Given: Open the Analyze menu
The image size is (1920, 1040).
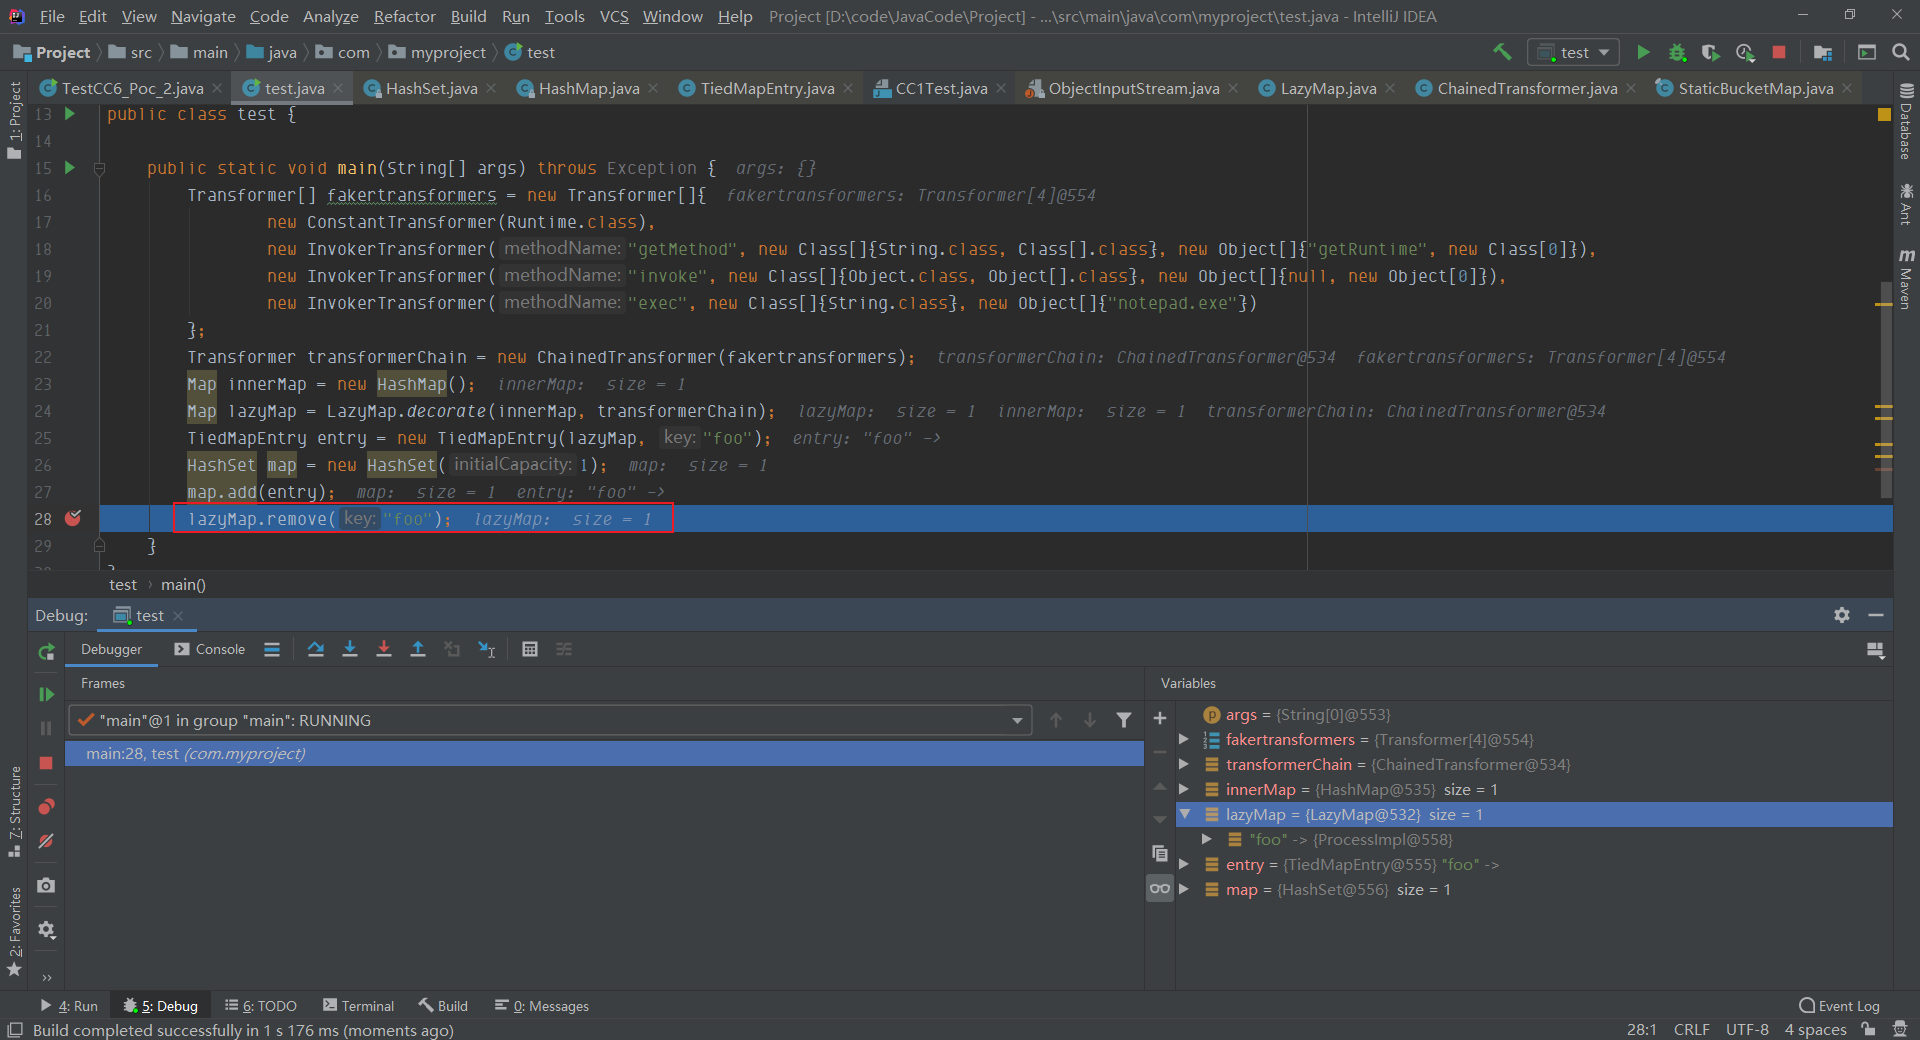Looking at the screenshot, I should pos(330,16).
